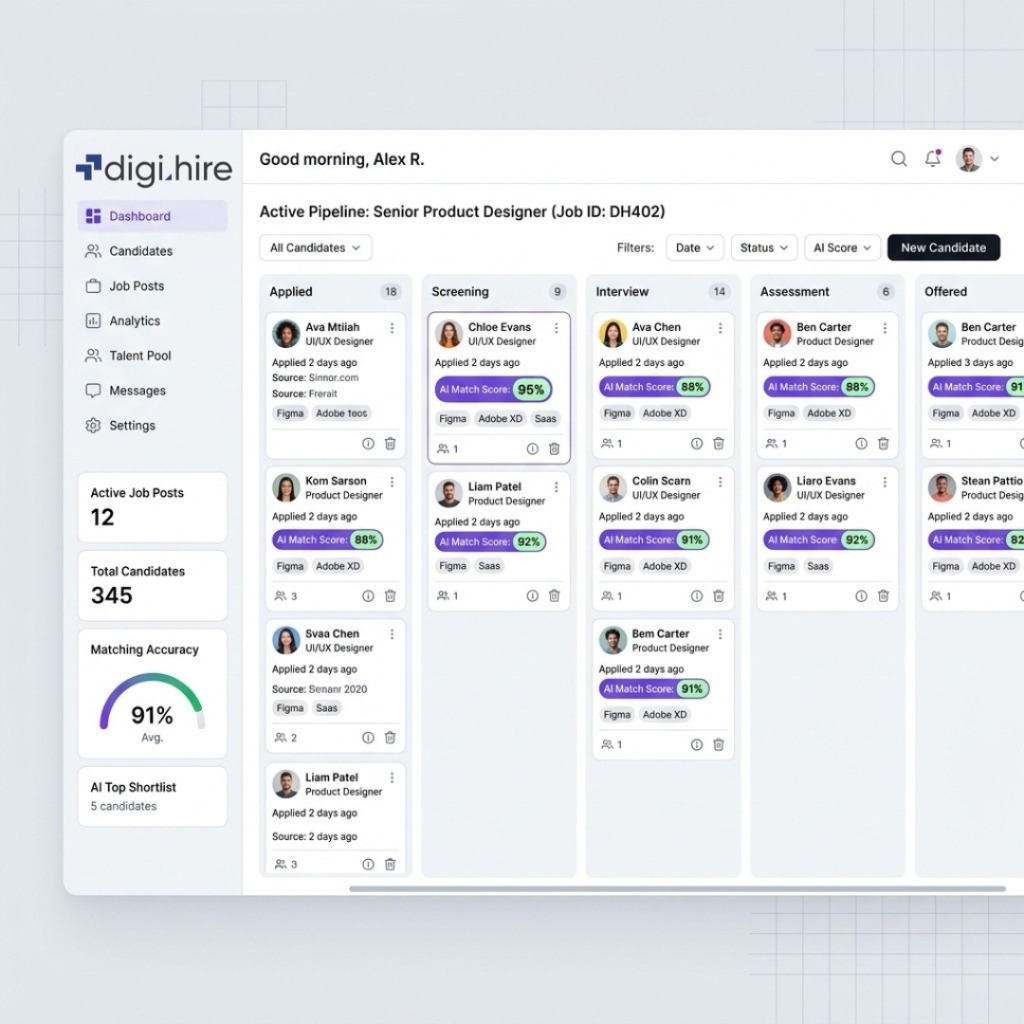Select Chloe Evans candidate photo

(449, 334)
